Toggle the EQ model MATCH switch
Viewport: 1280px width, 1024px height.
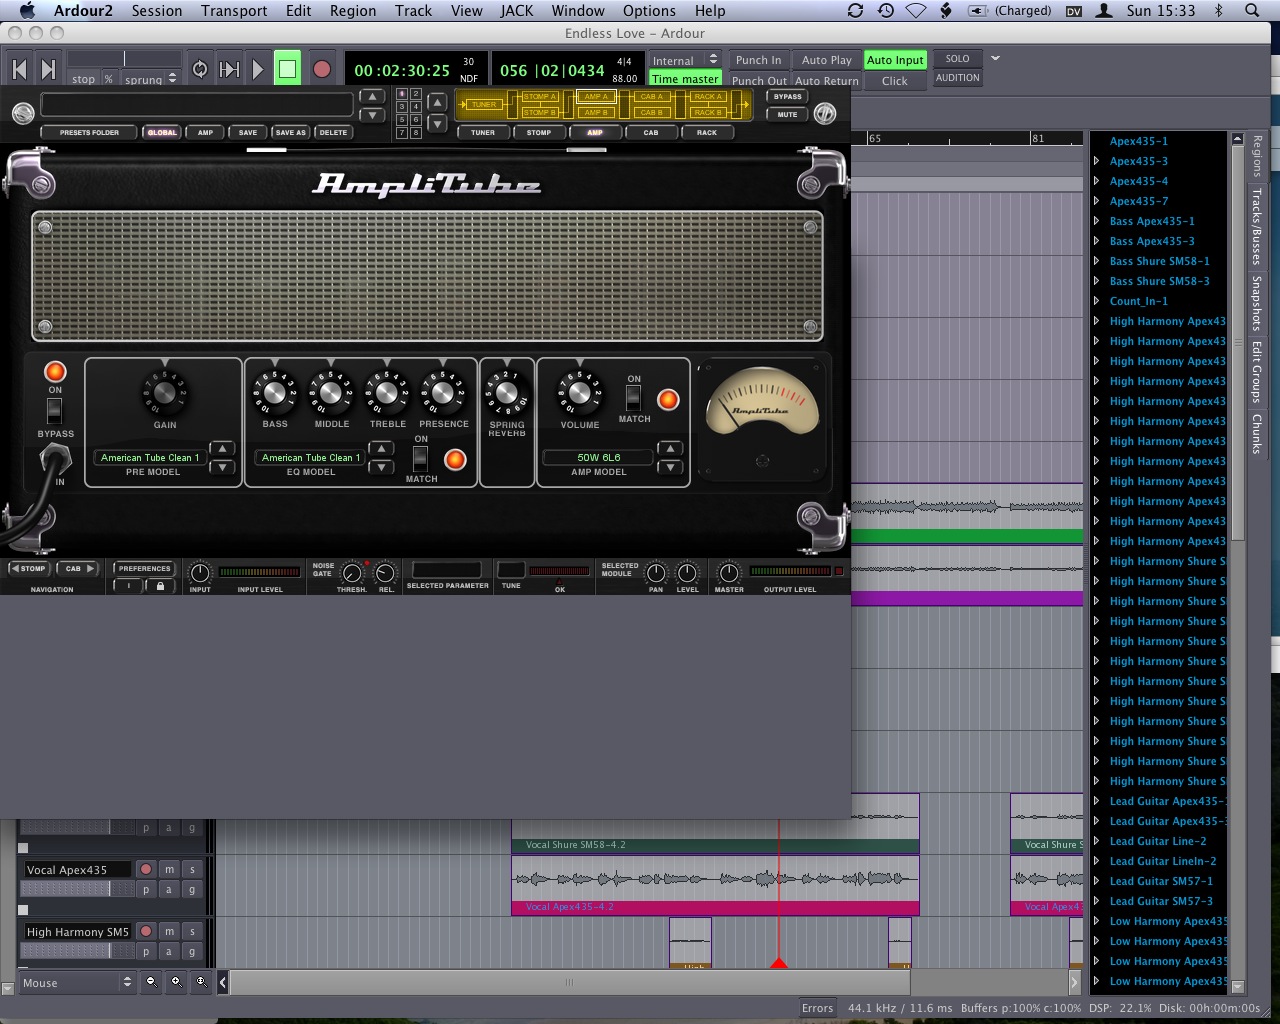pyautogui.click(x=421, y=459)
